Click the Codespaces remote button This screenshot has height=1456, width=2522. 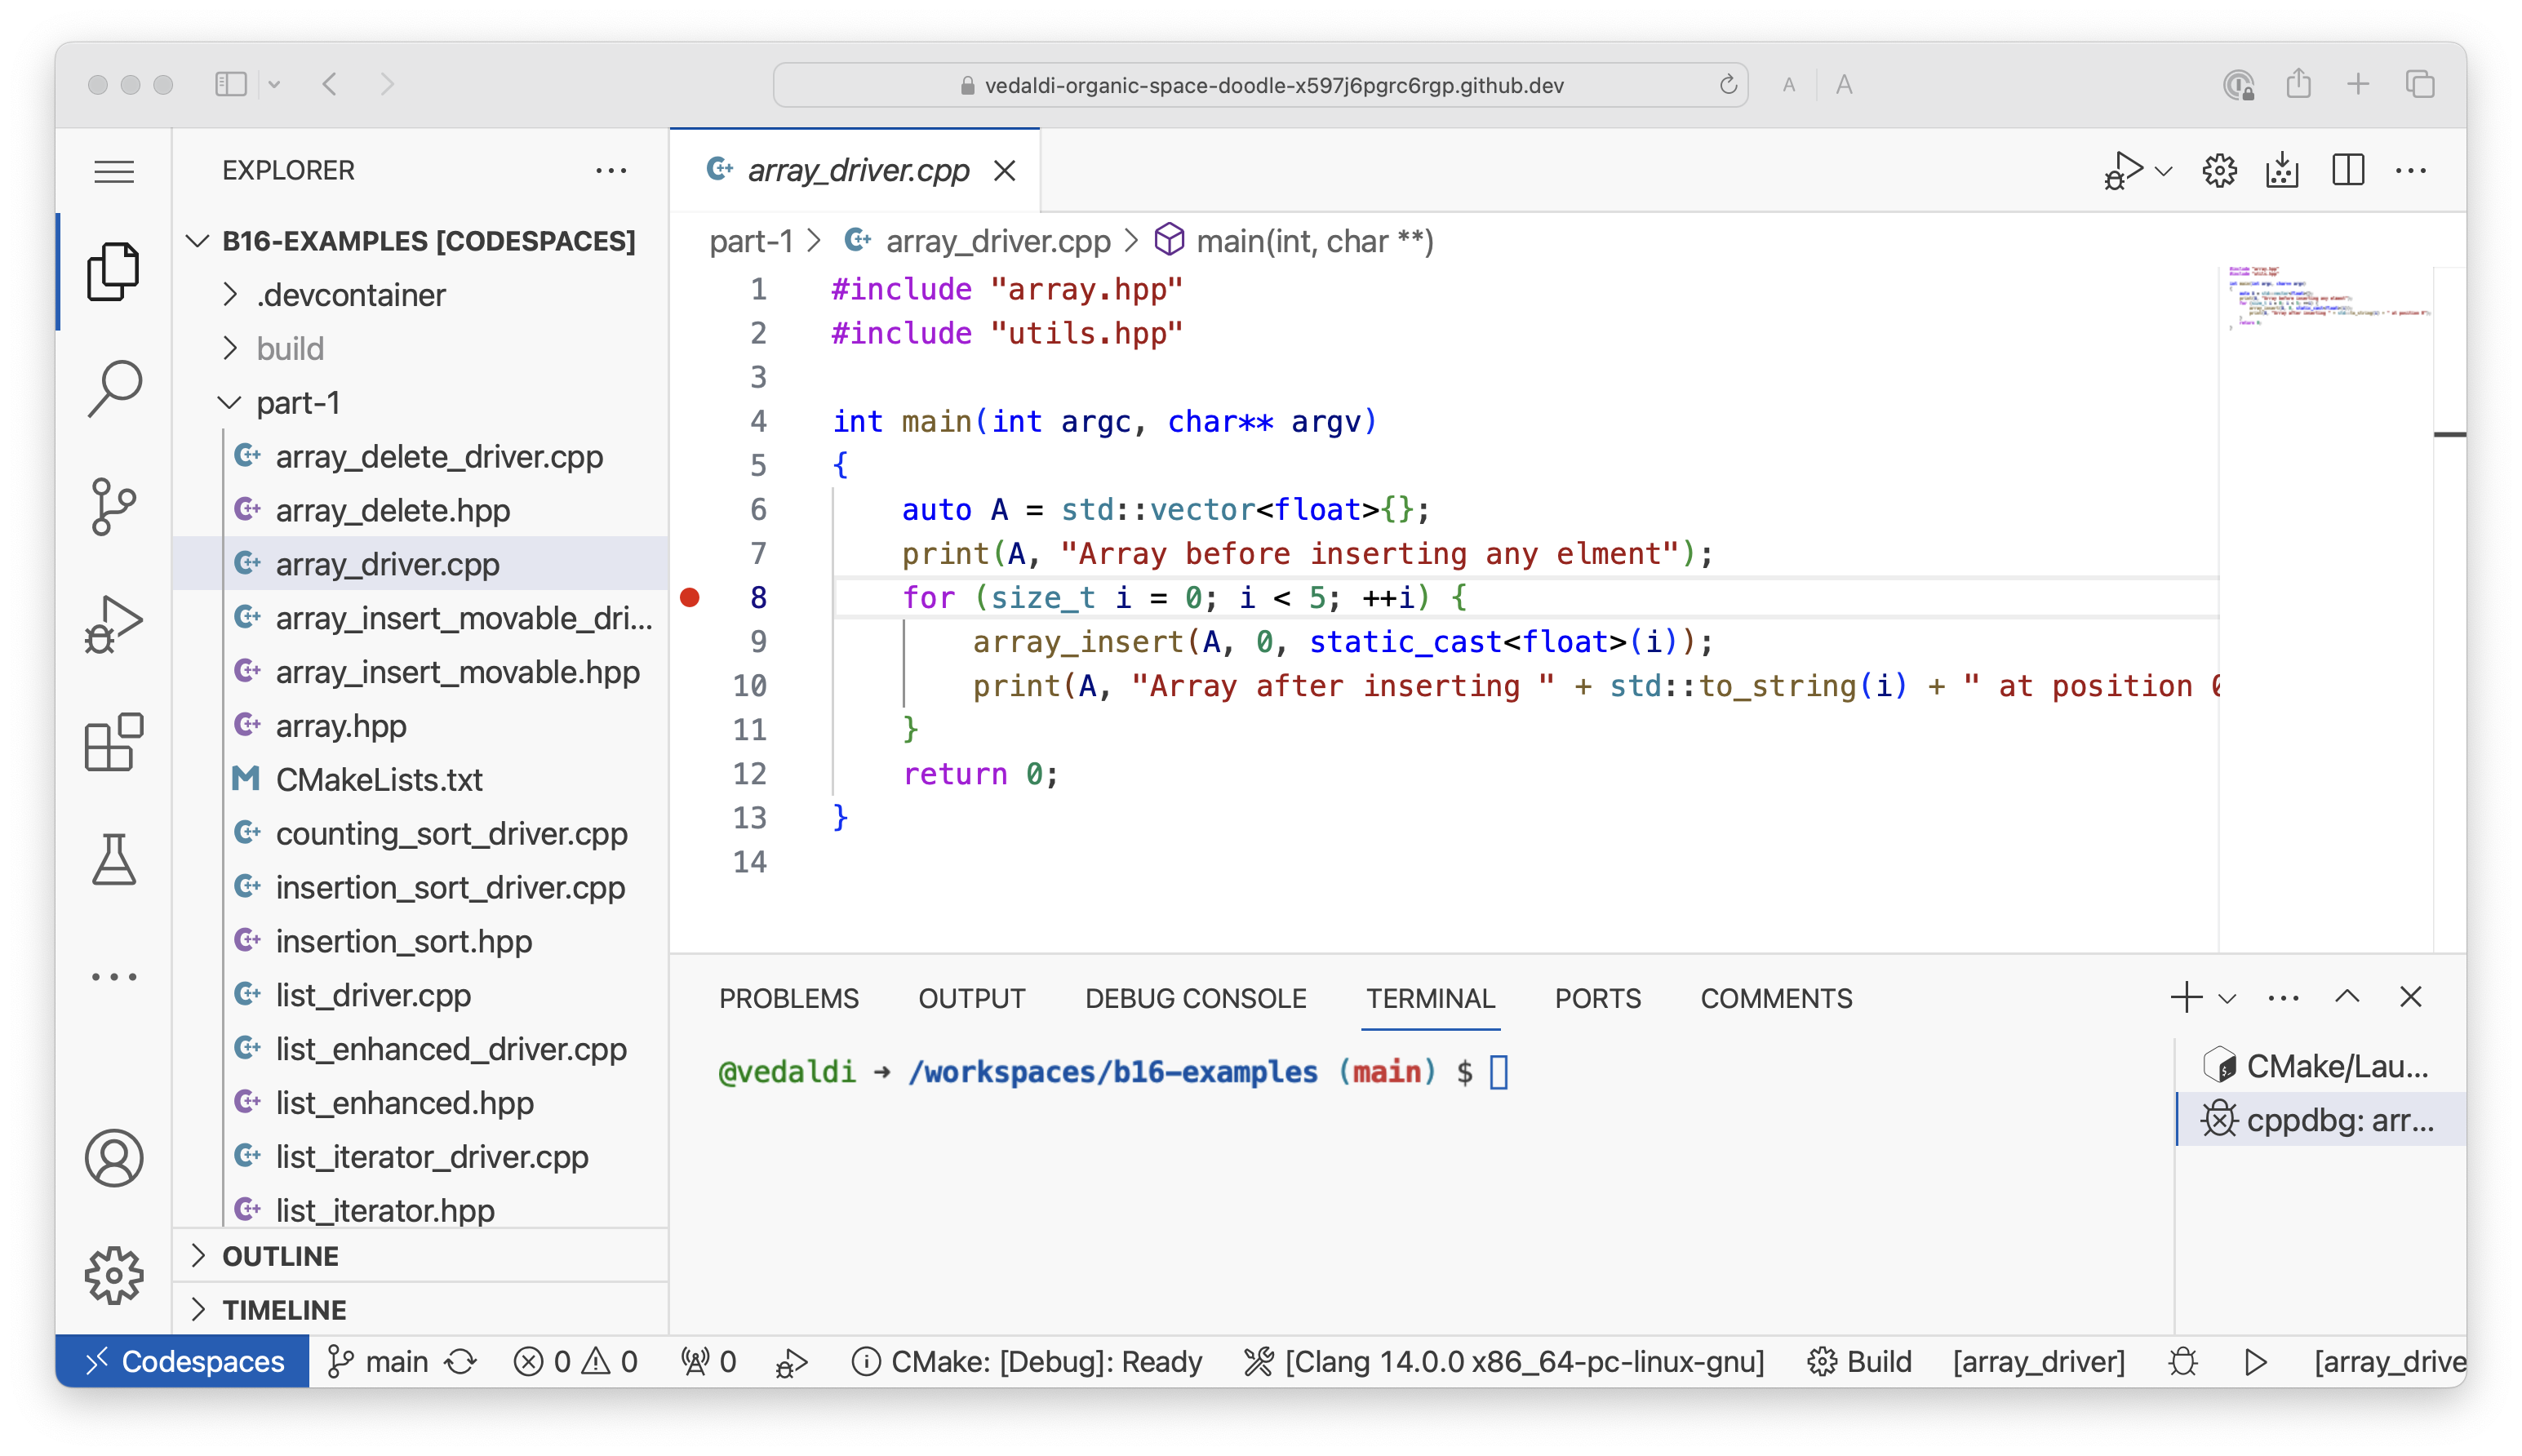pyautogui.click(x=183, y=1362)
